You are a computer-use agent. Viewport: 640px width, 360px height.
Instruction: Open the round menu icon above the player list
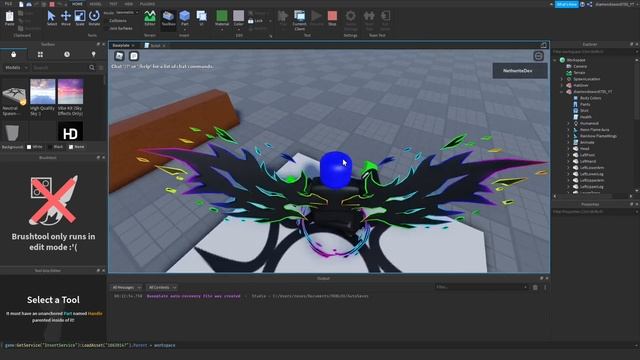pos(538,56)
